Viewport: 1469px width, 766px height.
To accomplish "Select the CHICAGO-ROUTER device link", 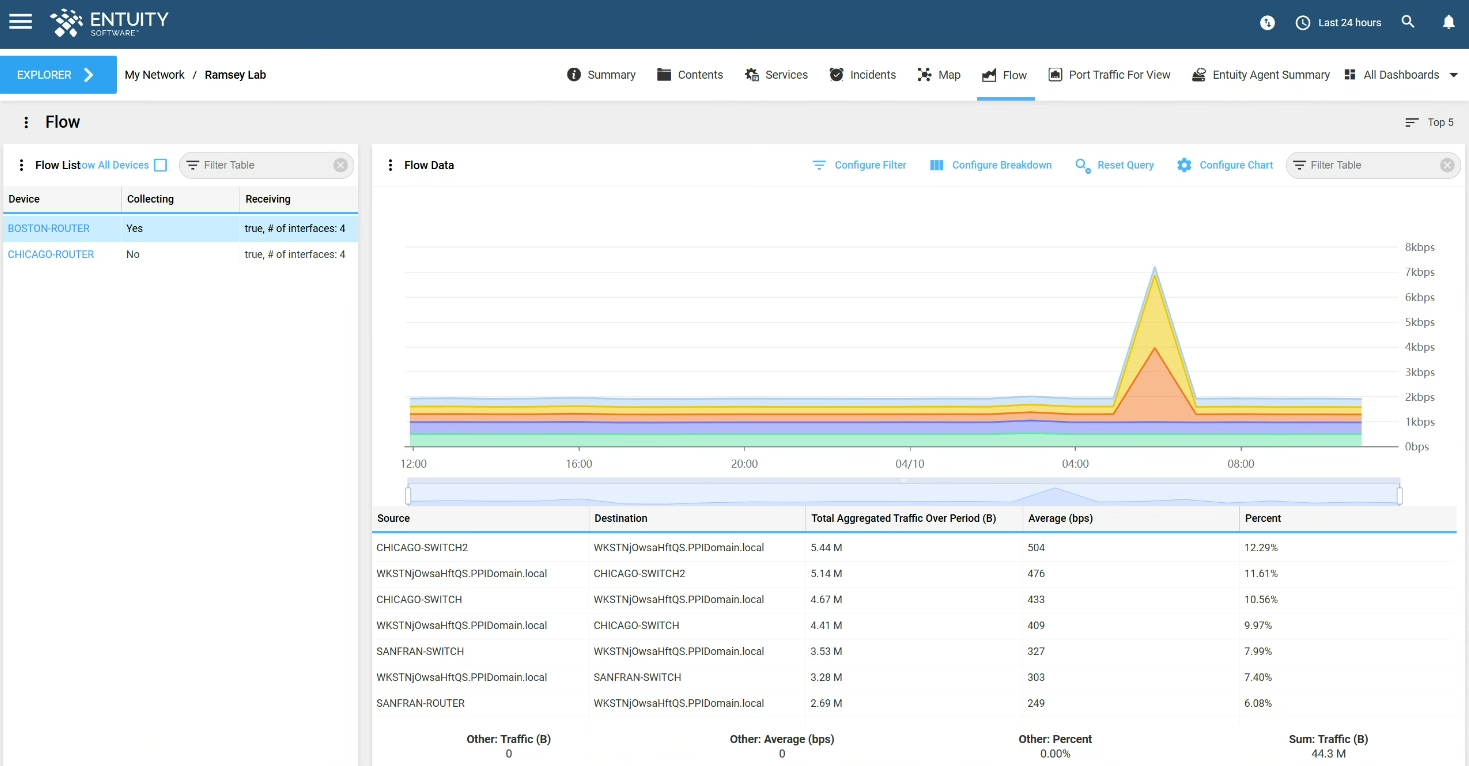I will [51, 254].
